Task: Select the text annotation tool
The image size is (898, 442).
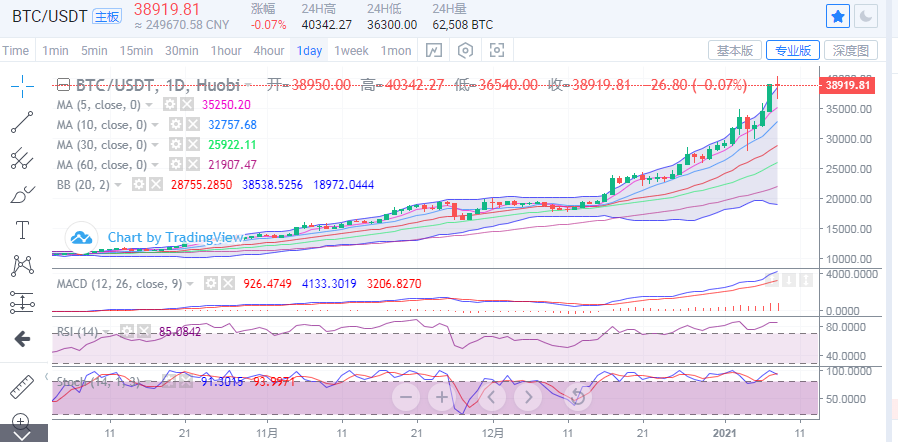Action: pos(22,230)
